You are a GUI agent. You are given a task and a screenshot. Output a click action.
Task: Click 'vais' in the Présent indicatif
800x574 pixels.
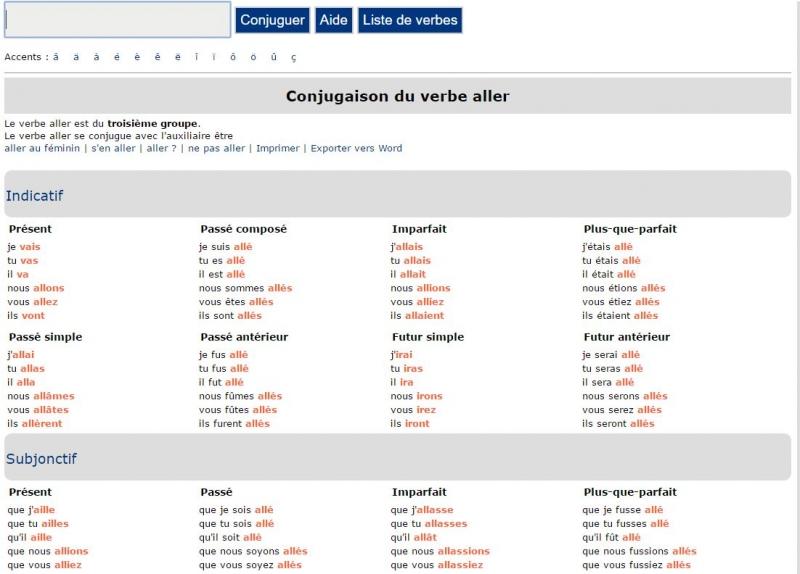click(x=30, y=247)
